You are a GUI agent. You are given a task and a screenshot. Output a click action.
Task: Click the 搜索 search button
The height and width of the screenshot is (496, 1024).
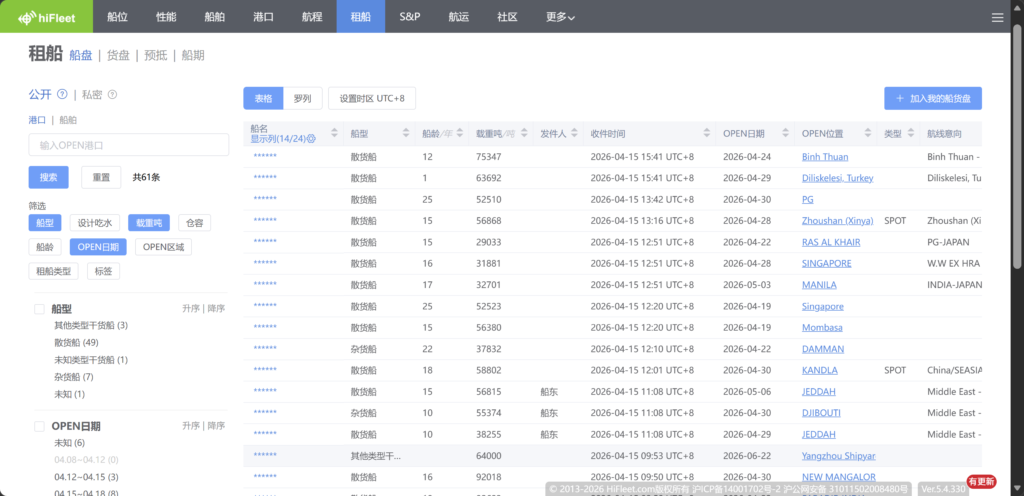pyautogui.click(x=48, y=177)
